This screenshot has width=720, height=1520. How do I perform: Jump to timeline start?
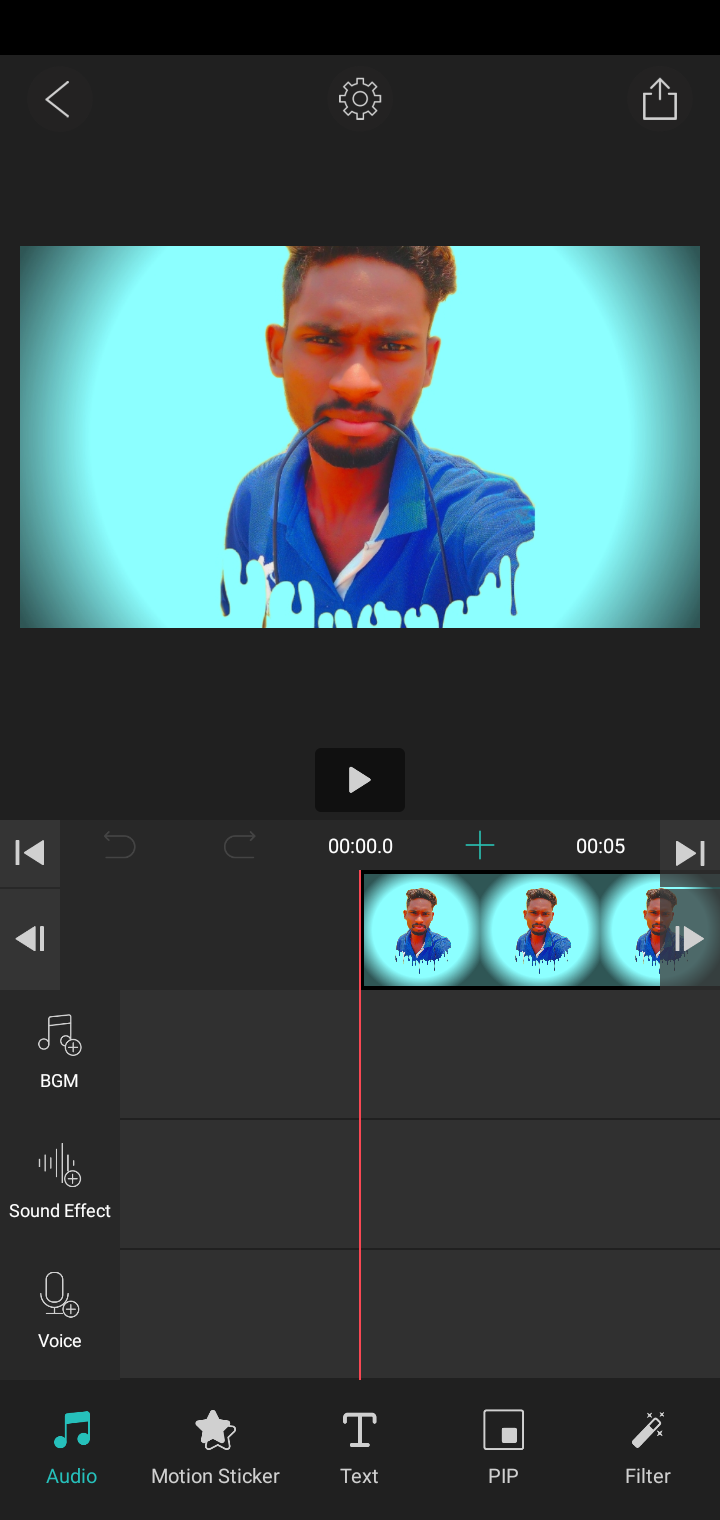click(x=30, y=853)
